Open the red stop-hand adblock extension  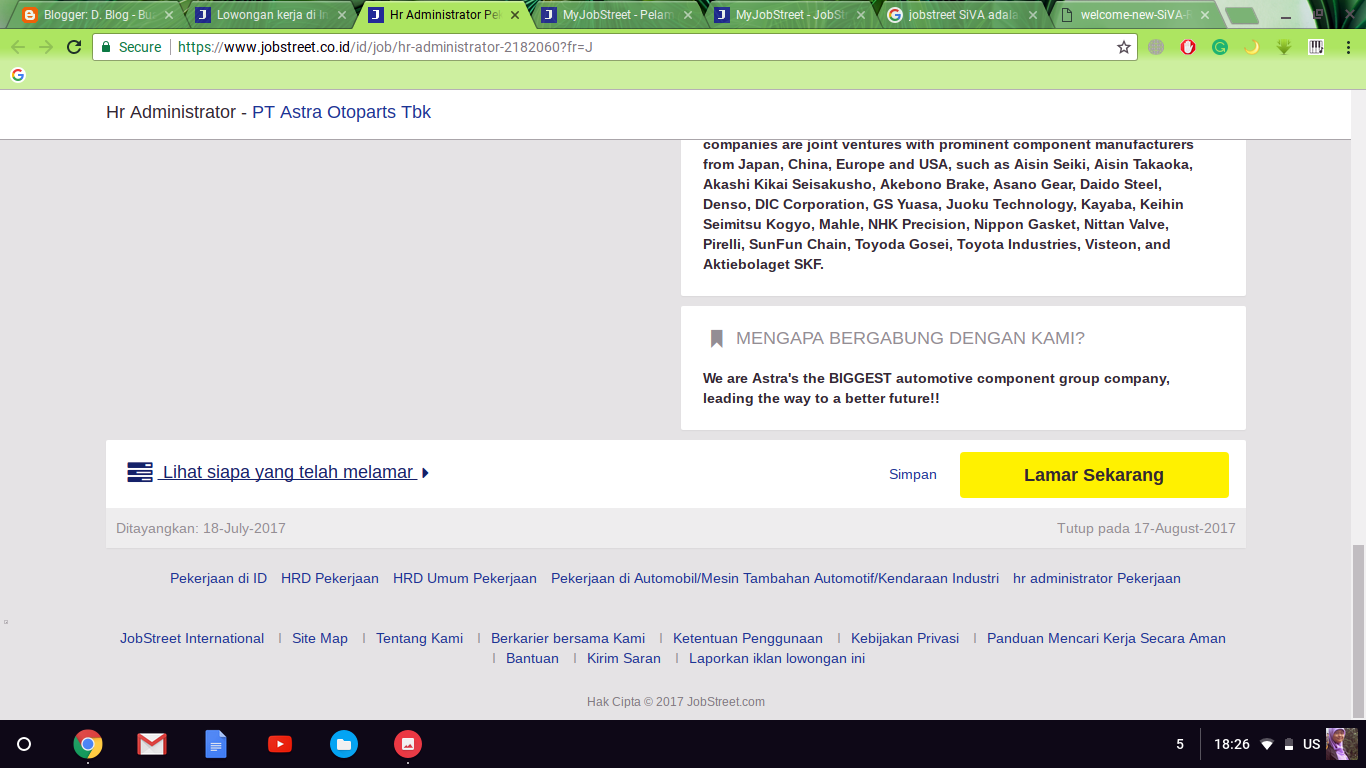coord(1188,47)
